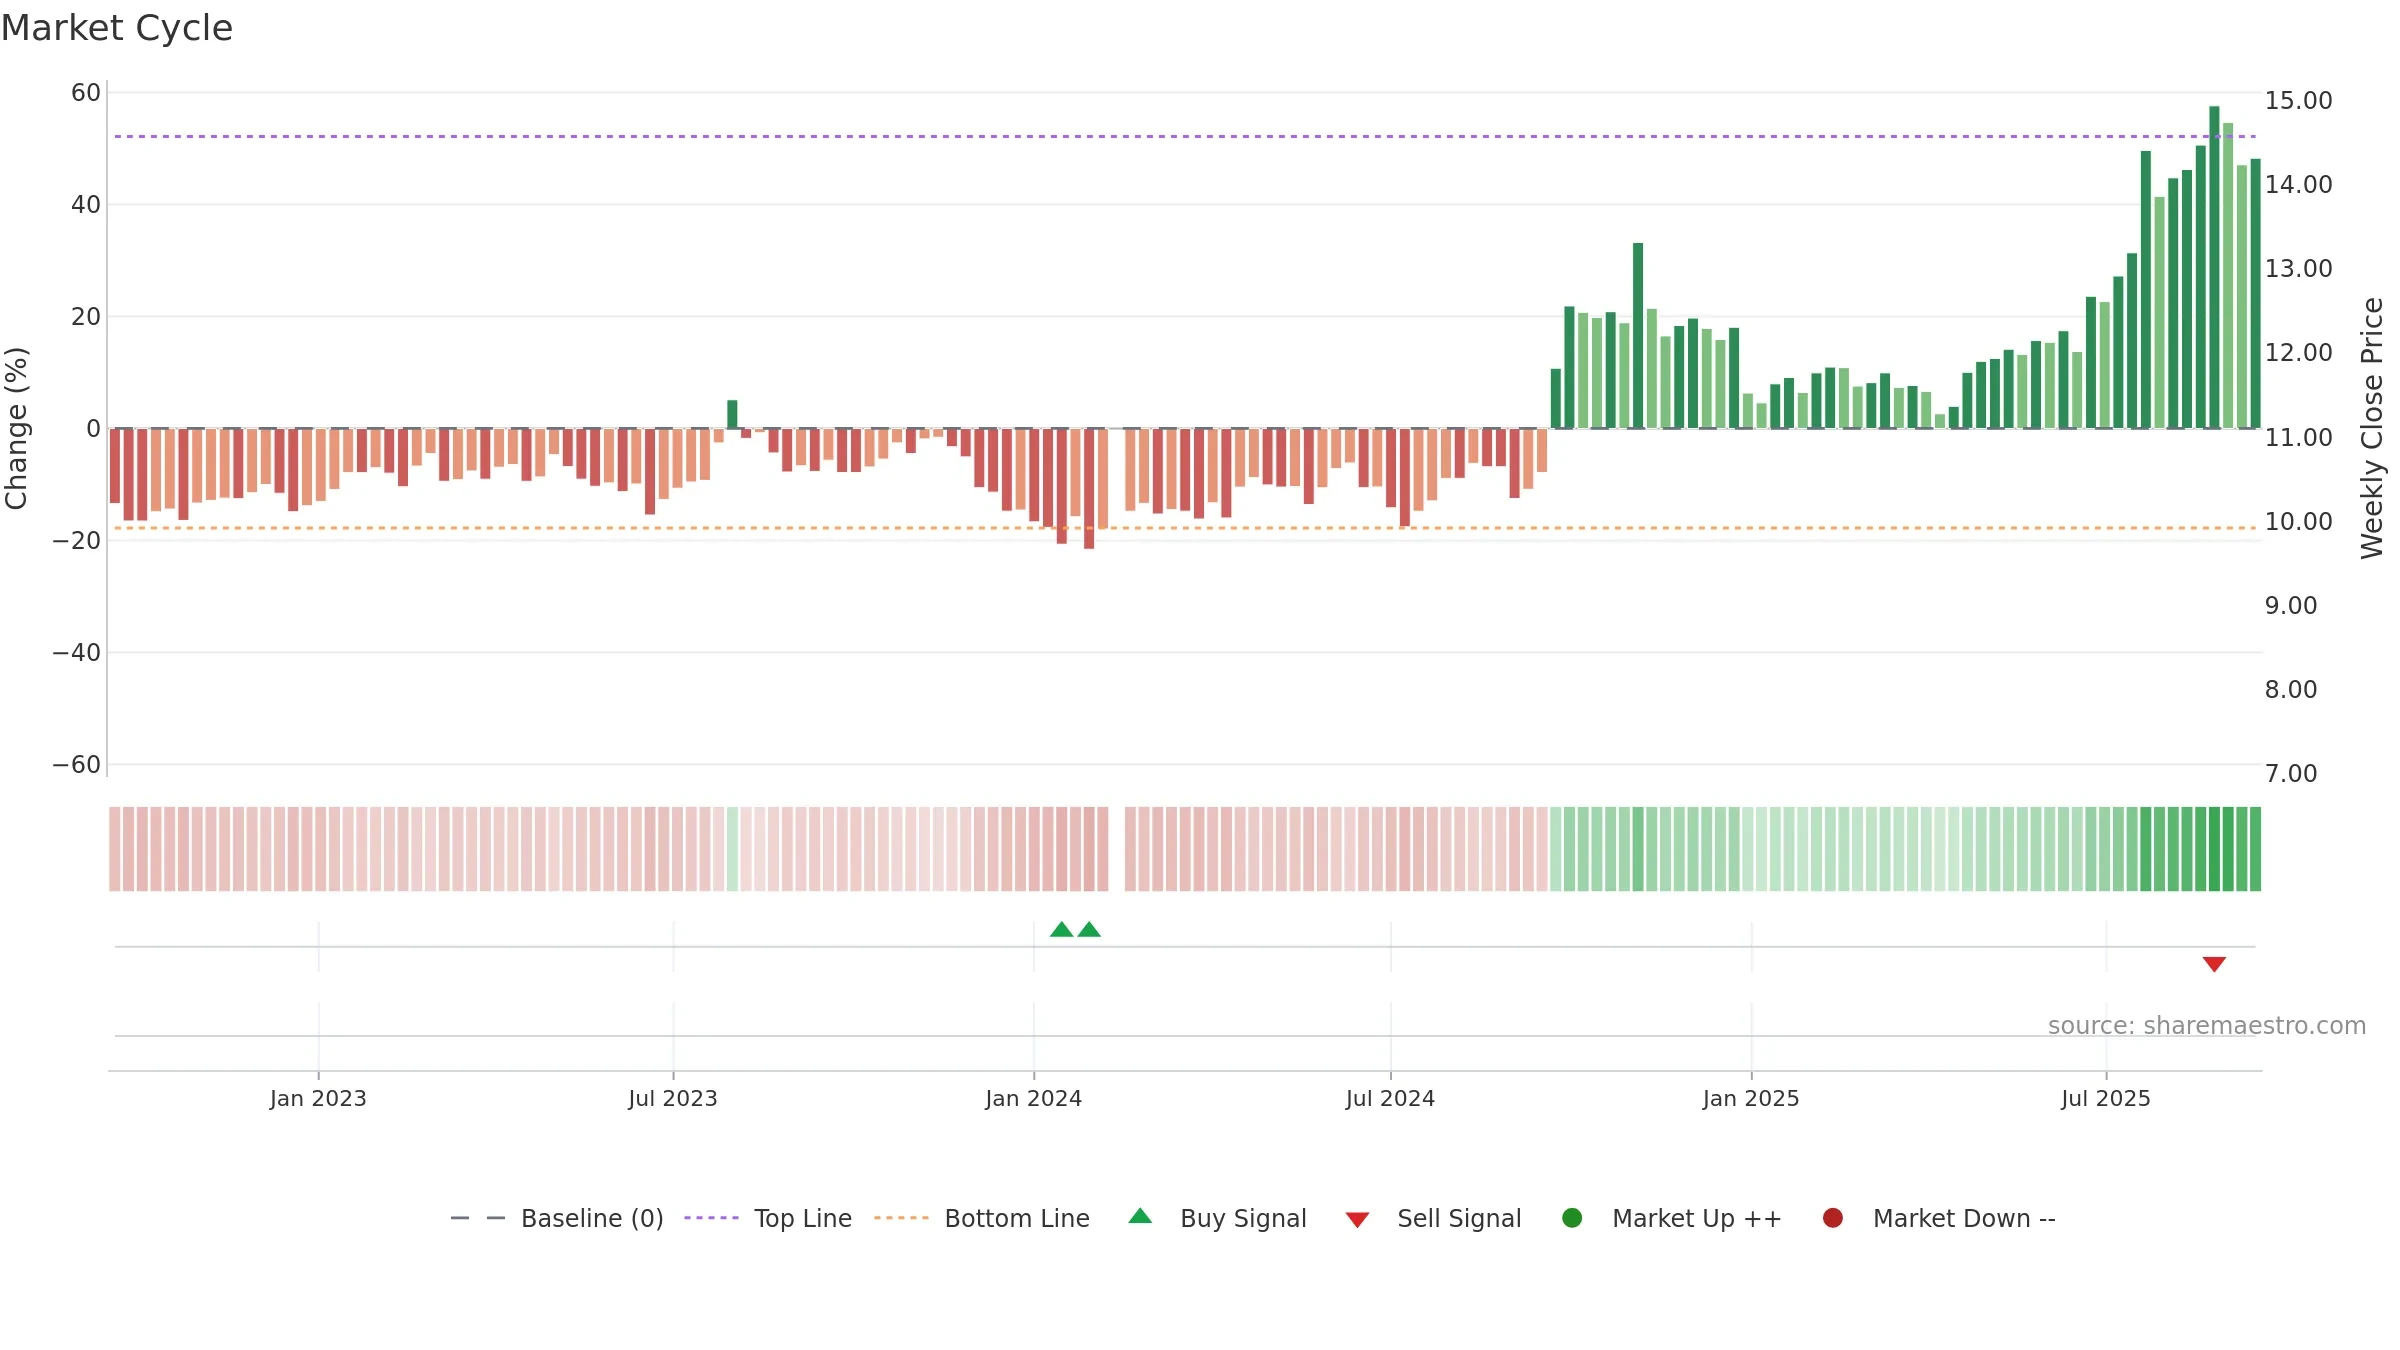Toggle the Sell Signal legend entry
This screenshot has height=1350, width=2400.
pos(1433,1218)
